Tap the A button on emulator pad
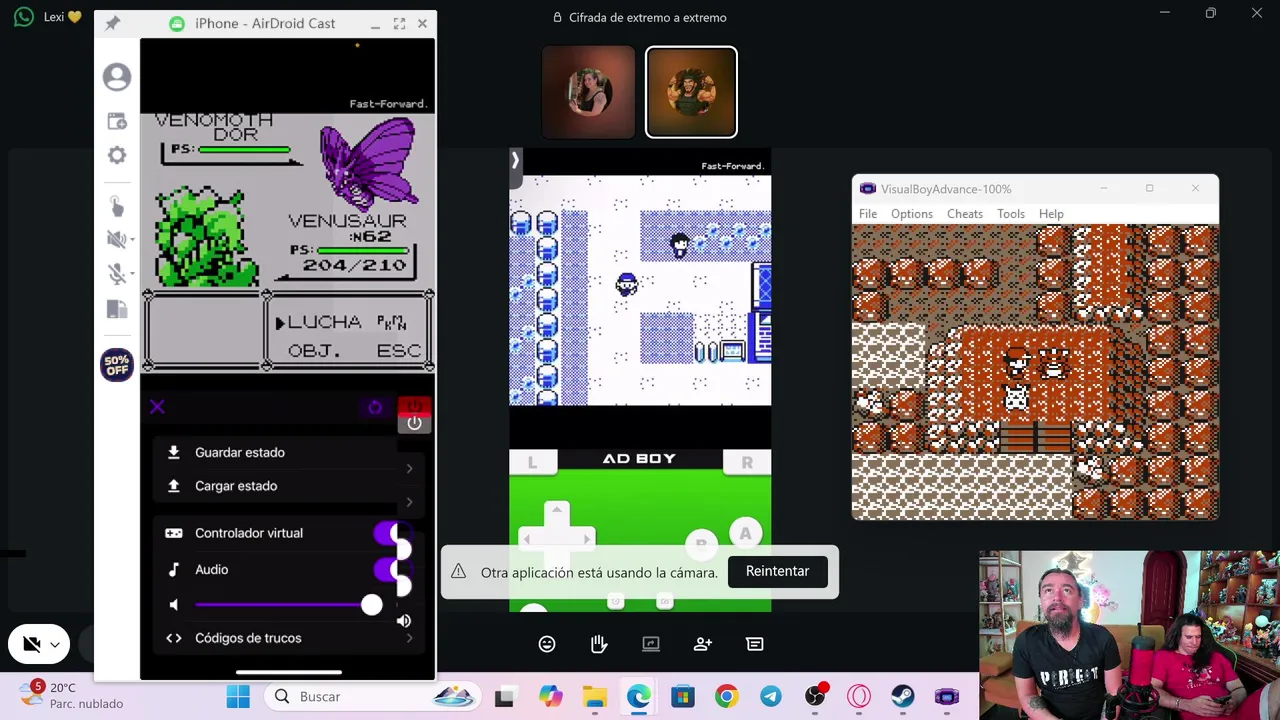 click(x=745, y=534)
